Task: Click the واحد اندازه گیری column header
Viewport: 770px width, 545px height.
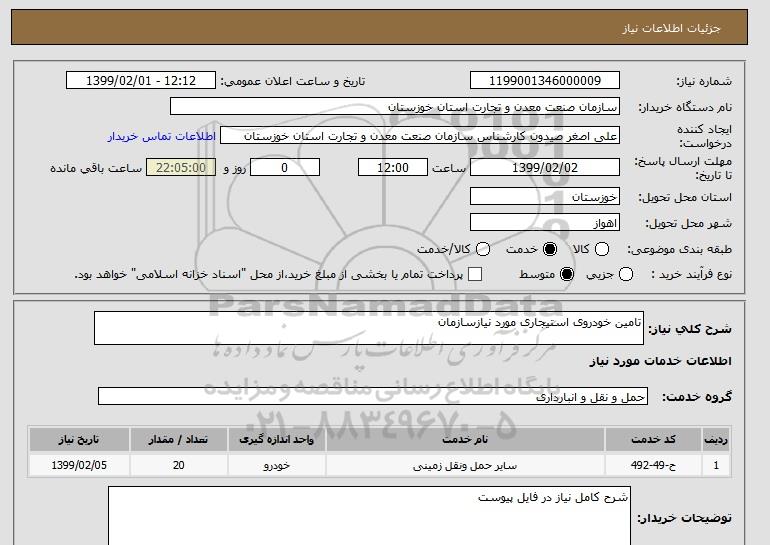Action: (276, 439)
